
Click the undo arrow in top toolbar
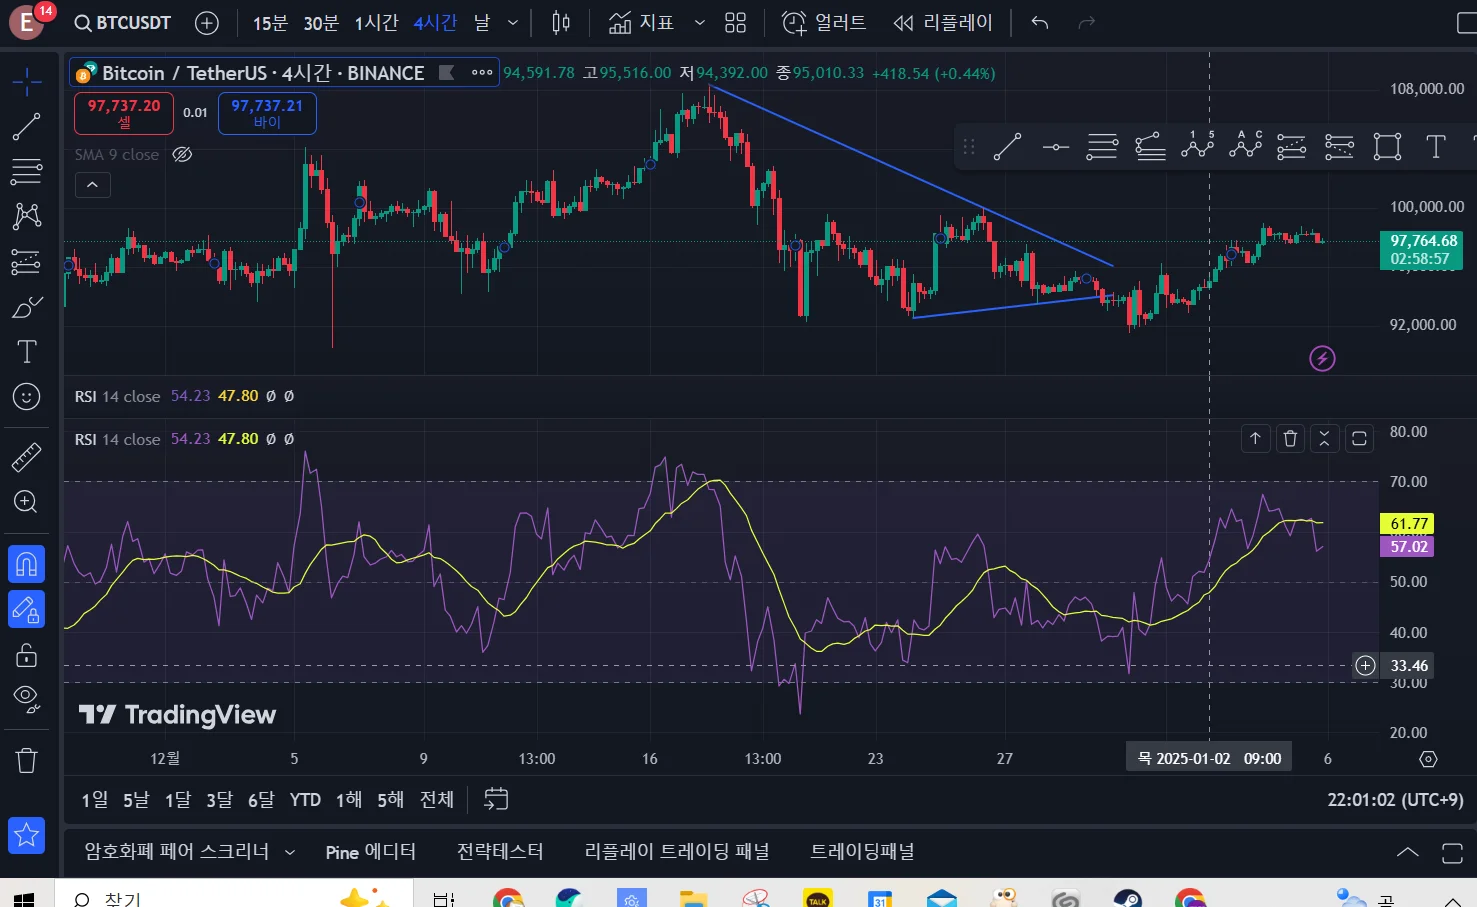coord(1040,22)
